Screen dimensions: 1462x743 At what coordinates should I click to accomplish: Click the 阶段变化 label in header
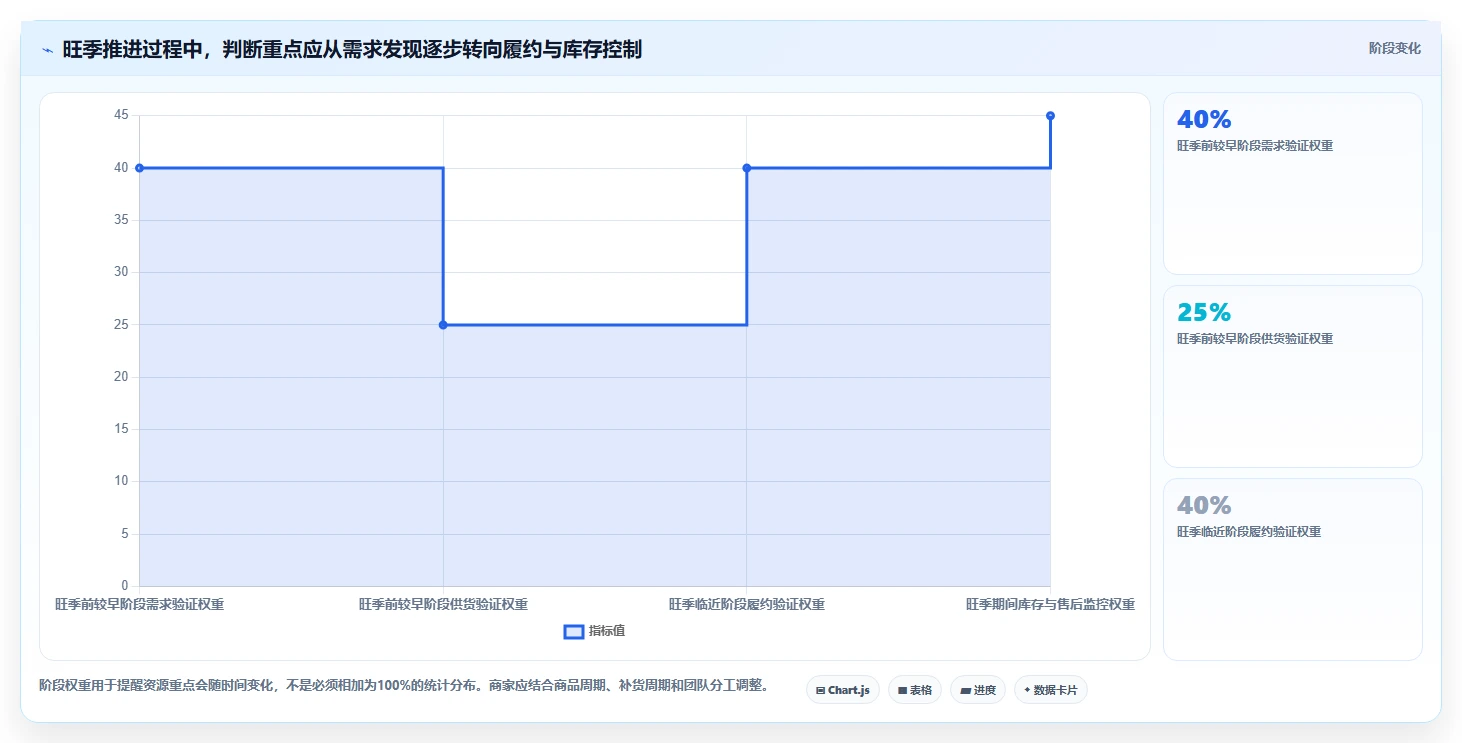pyautogui.click(x=1394, y=48)
